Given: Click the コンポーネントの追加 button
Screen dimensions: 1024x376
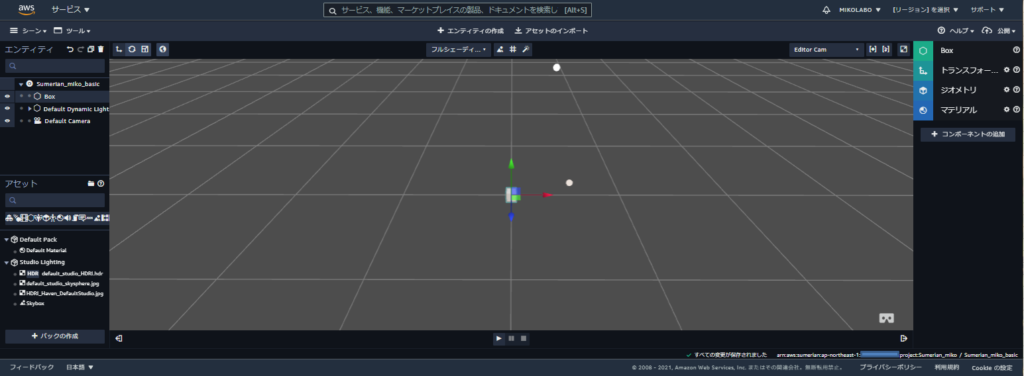Looking at the screenshot, I should 968,134.
